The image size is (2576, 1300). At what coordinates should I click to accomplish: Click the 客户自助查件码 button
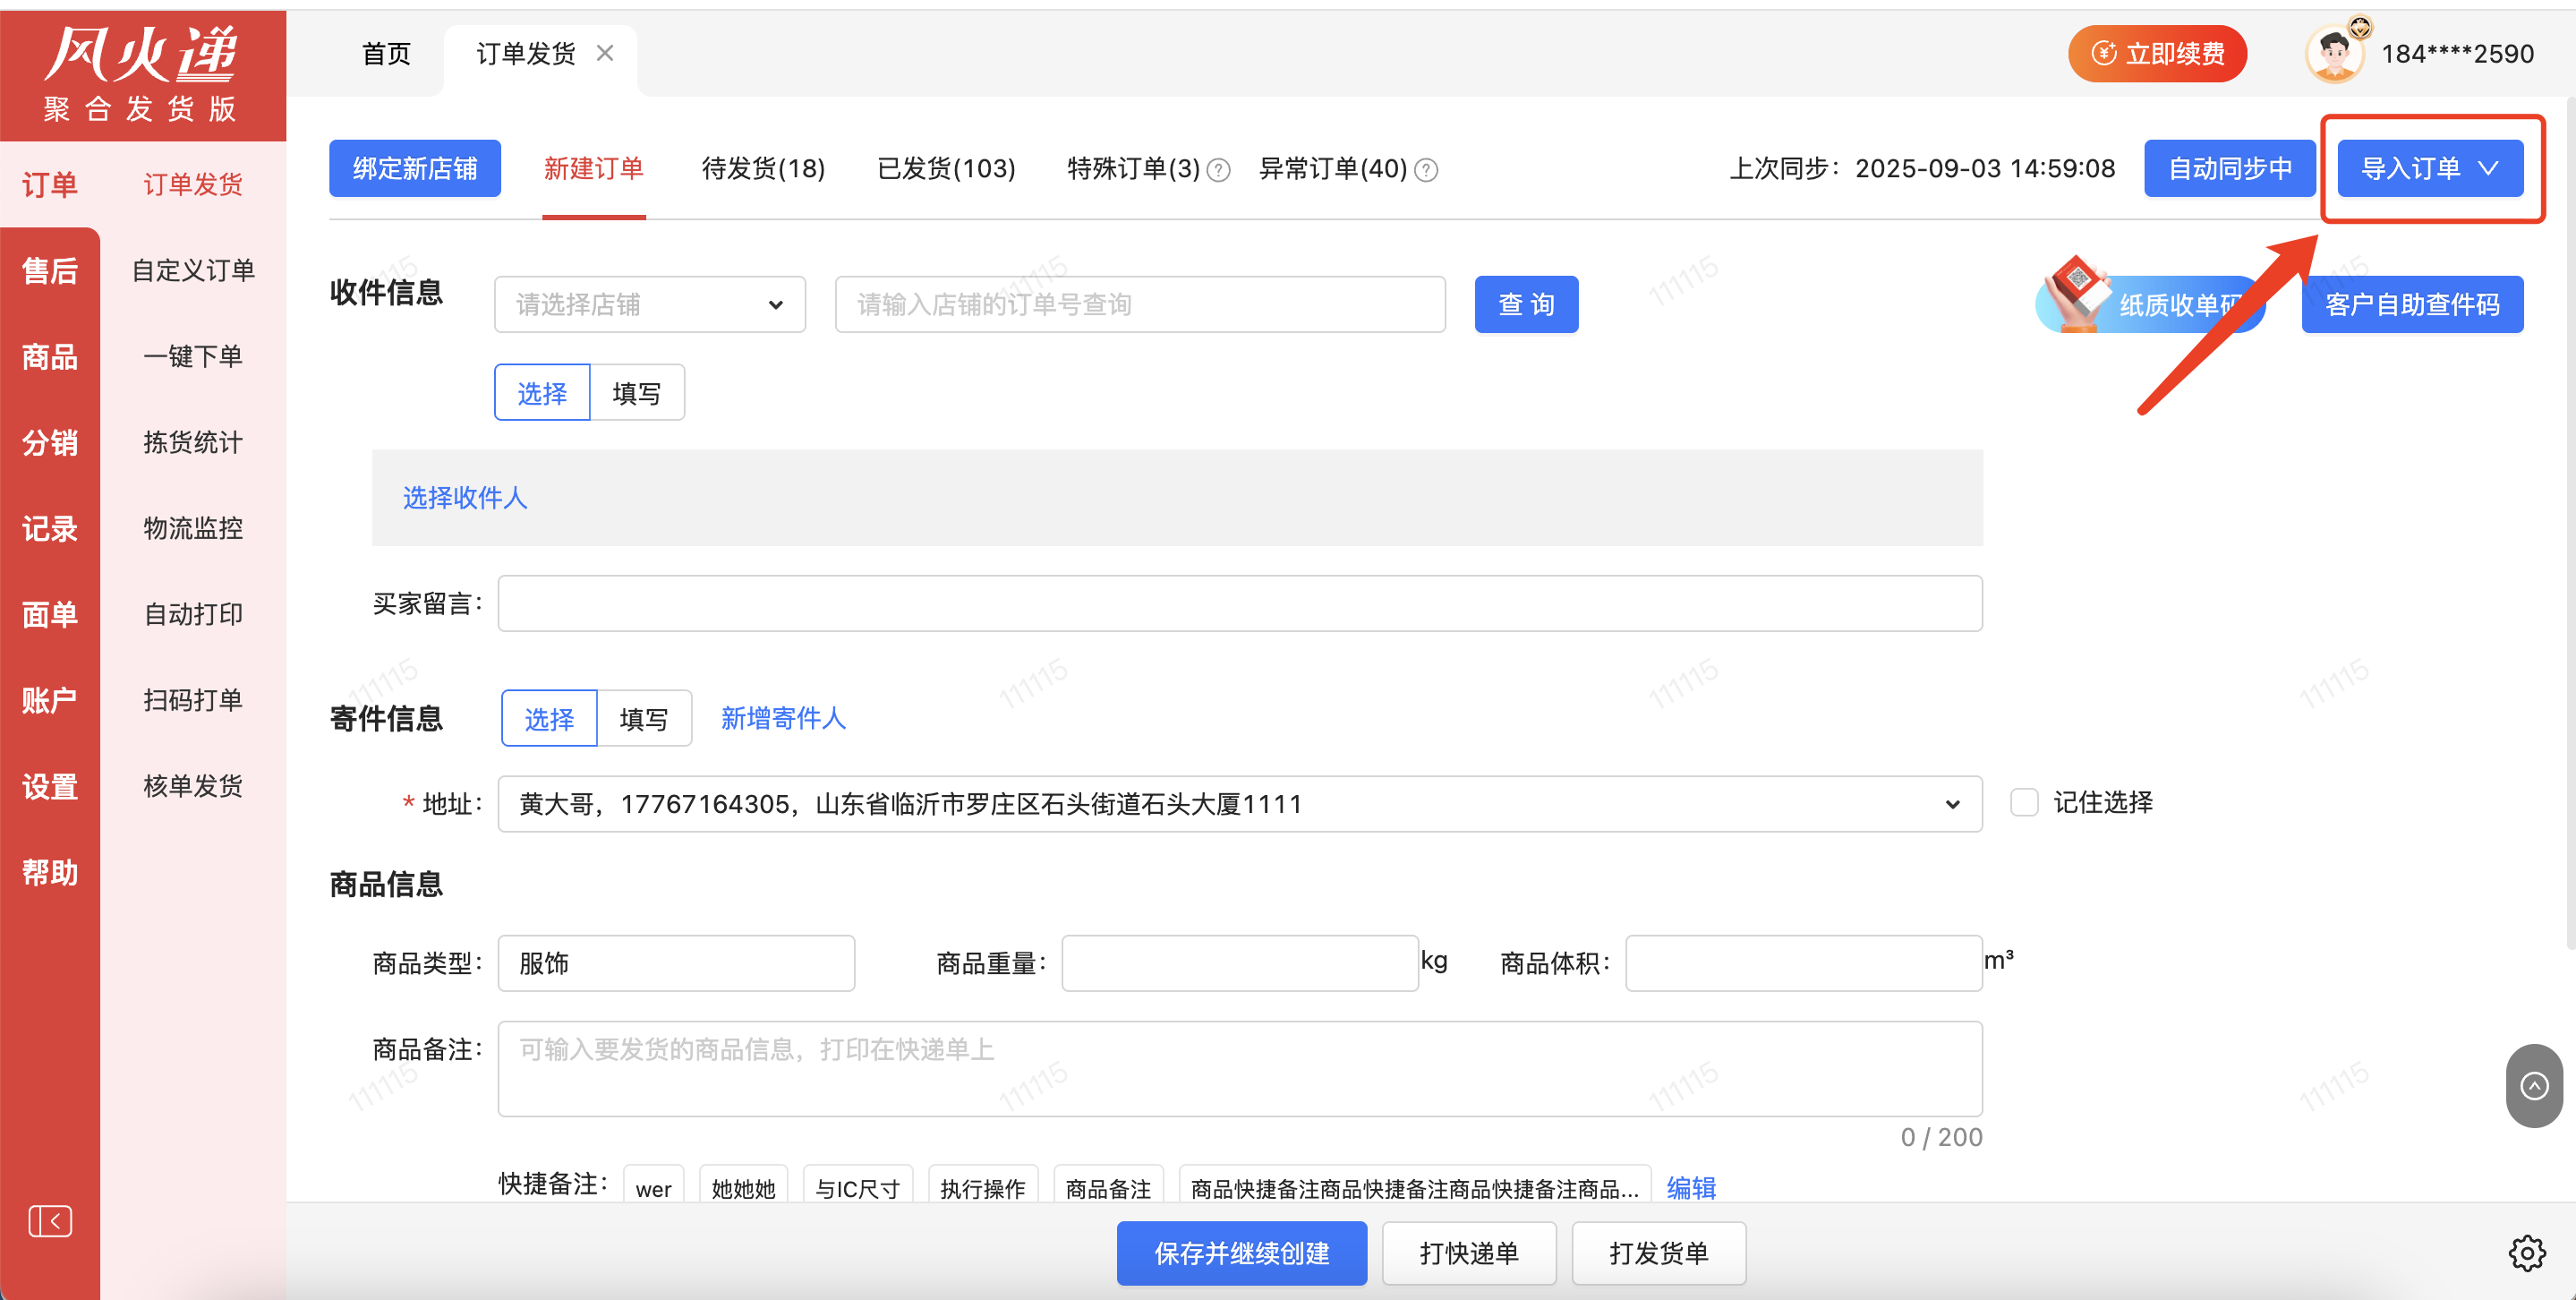tap(2412, 304)
